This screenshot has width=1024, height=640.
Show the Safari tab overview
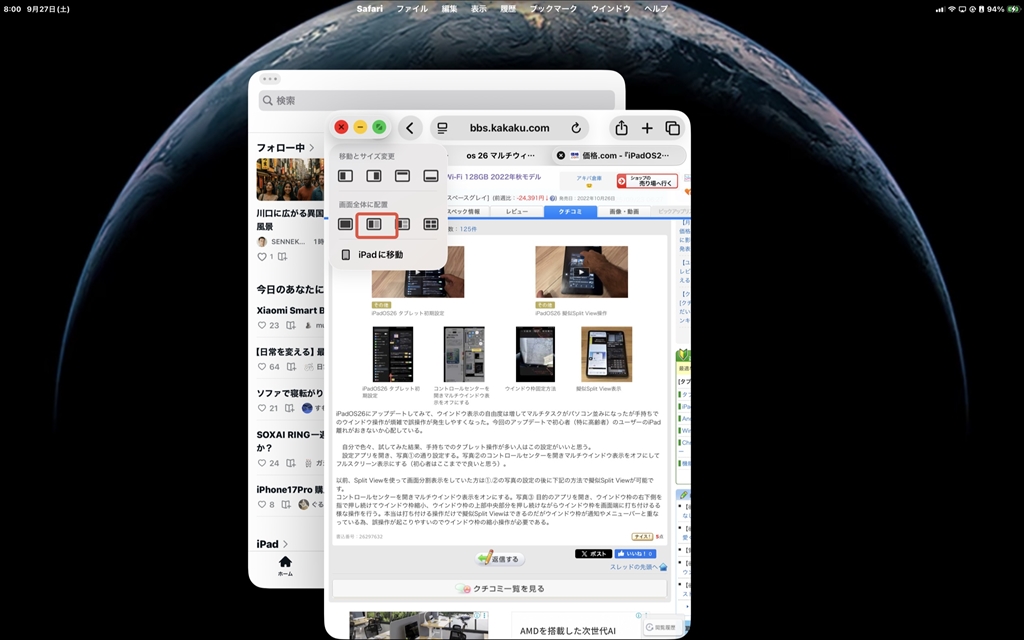[672, 128]
